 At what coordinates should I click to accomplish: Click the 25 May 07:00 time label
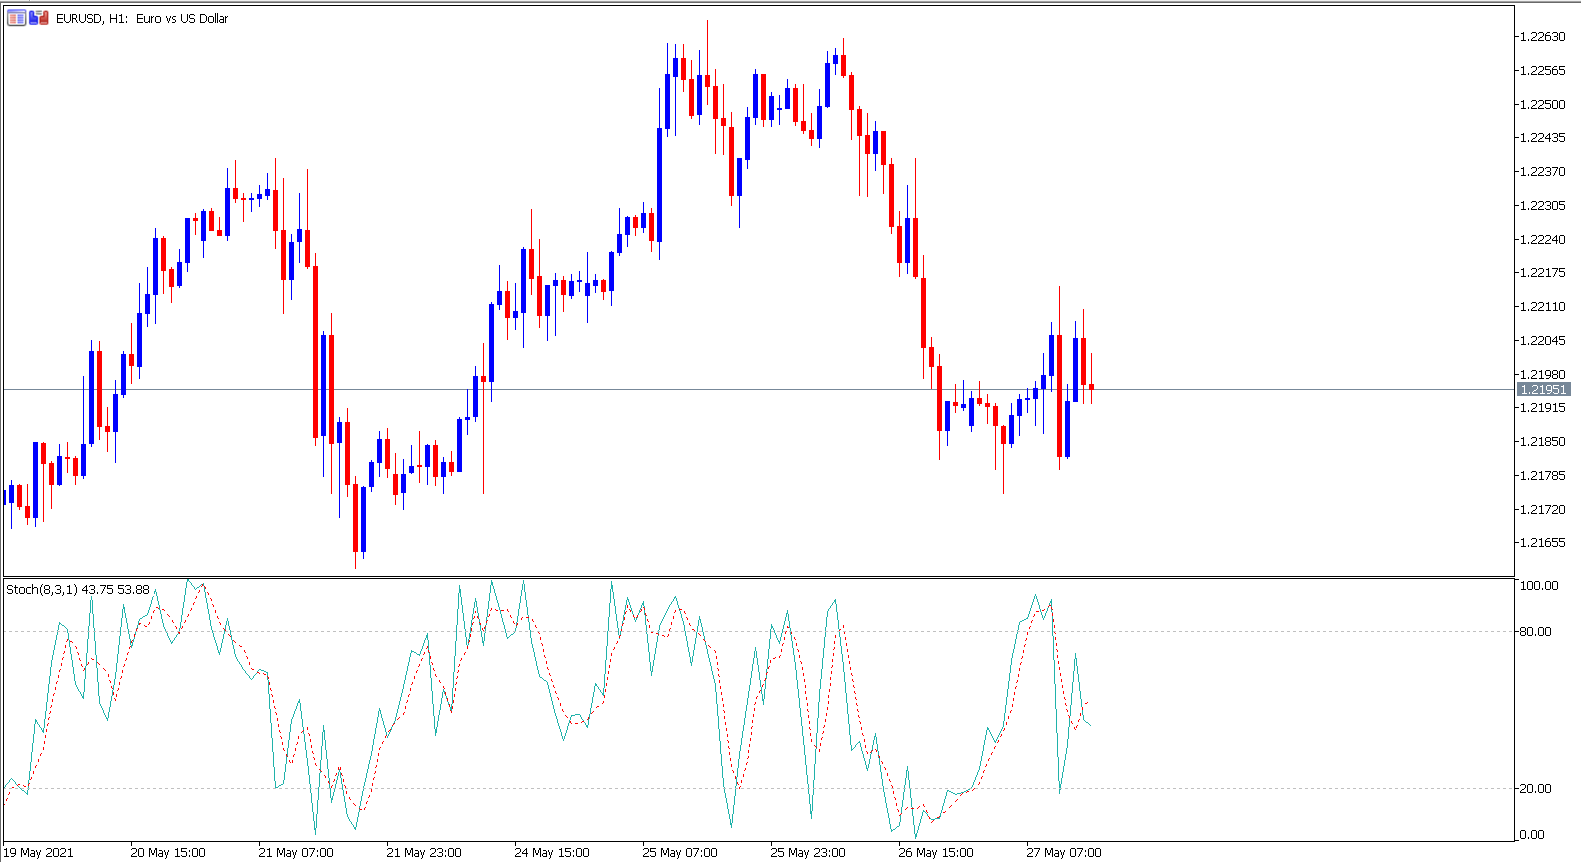point(680,852)
